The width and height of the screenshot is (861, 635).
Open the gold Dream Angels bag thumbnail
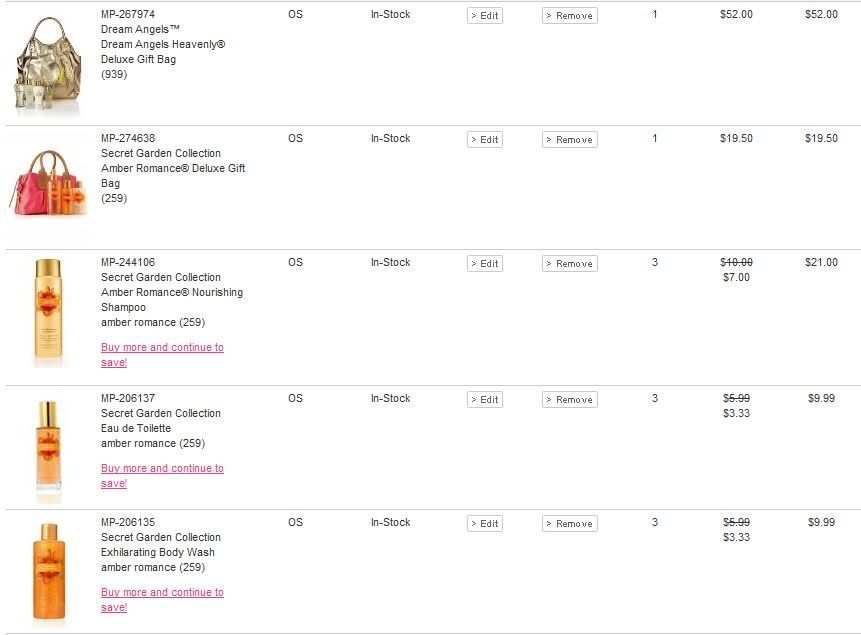[48, 66]
